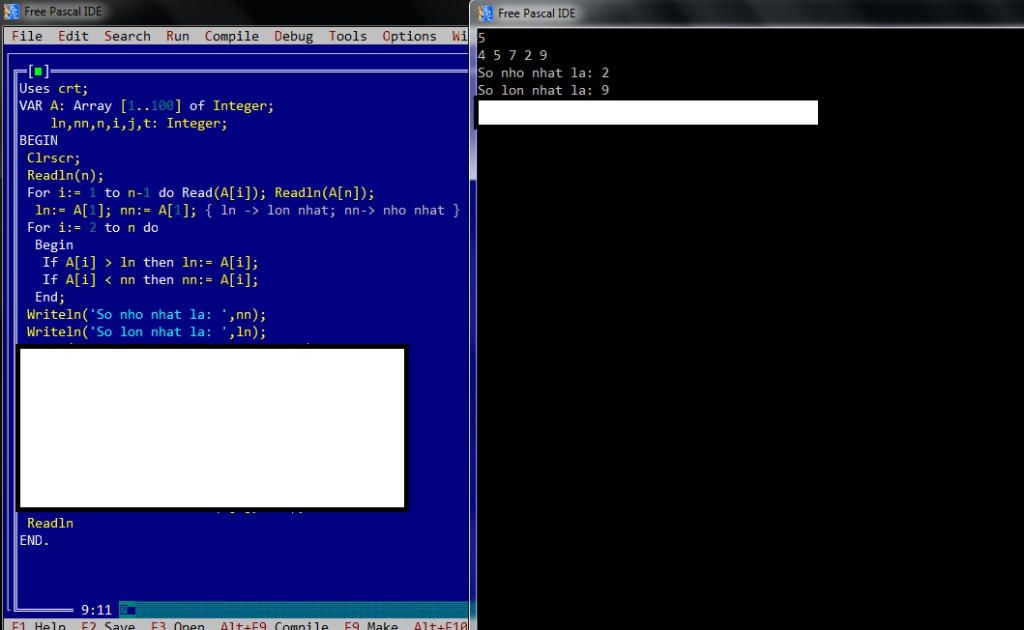Click the F2 Save status bar shortcut

tap(108, 625)
